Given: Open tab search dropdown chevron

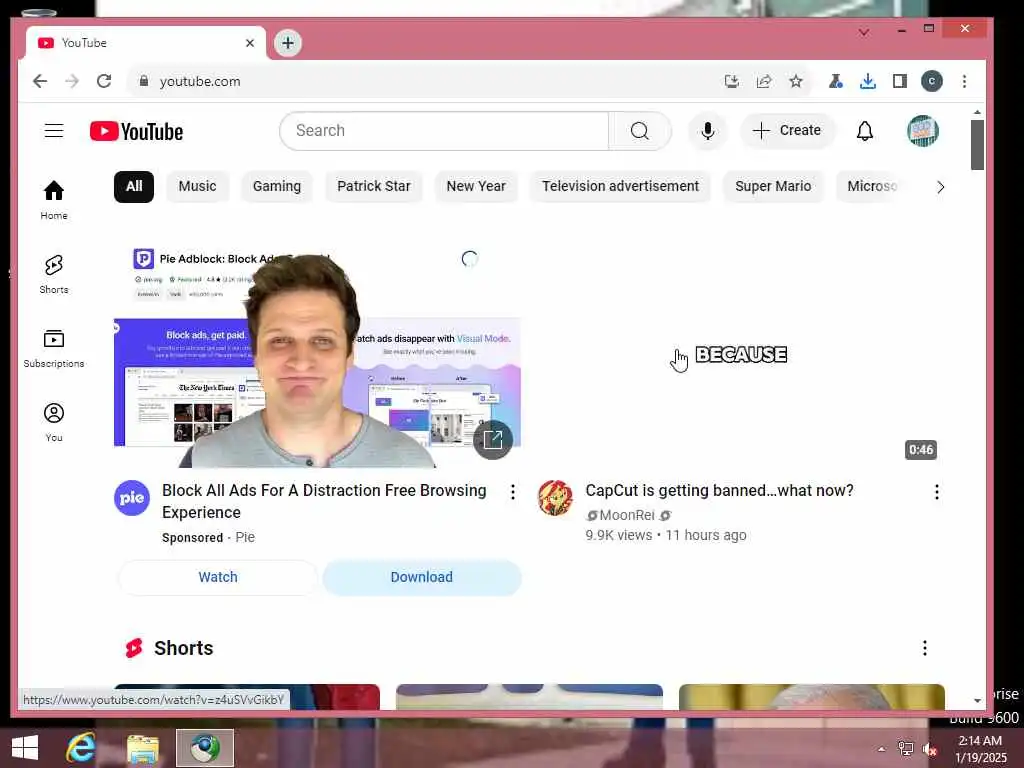Looking at the screenshot, I should click(x=864, y=32).
